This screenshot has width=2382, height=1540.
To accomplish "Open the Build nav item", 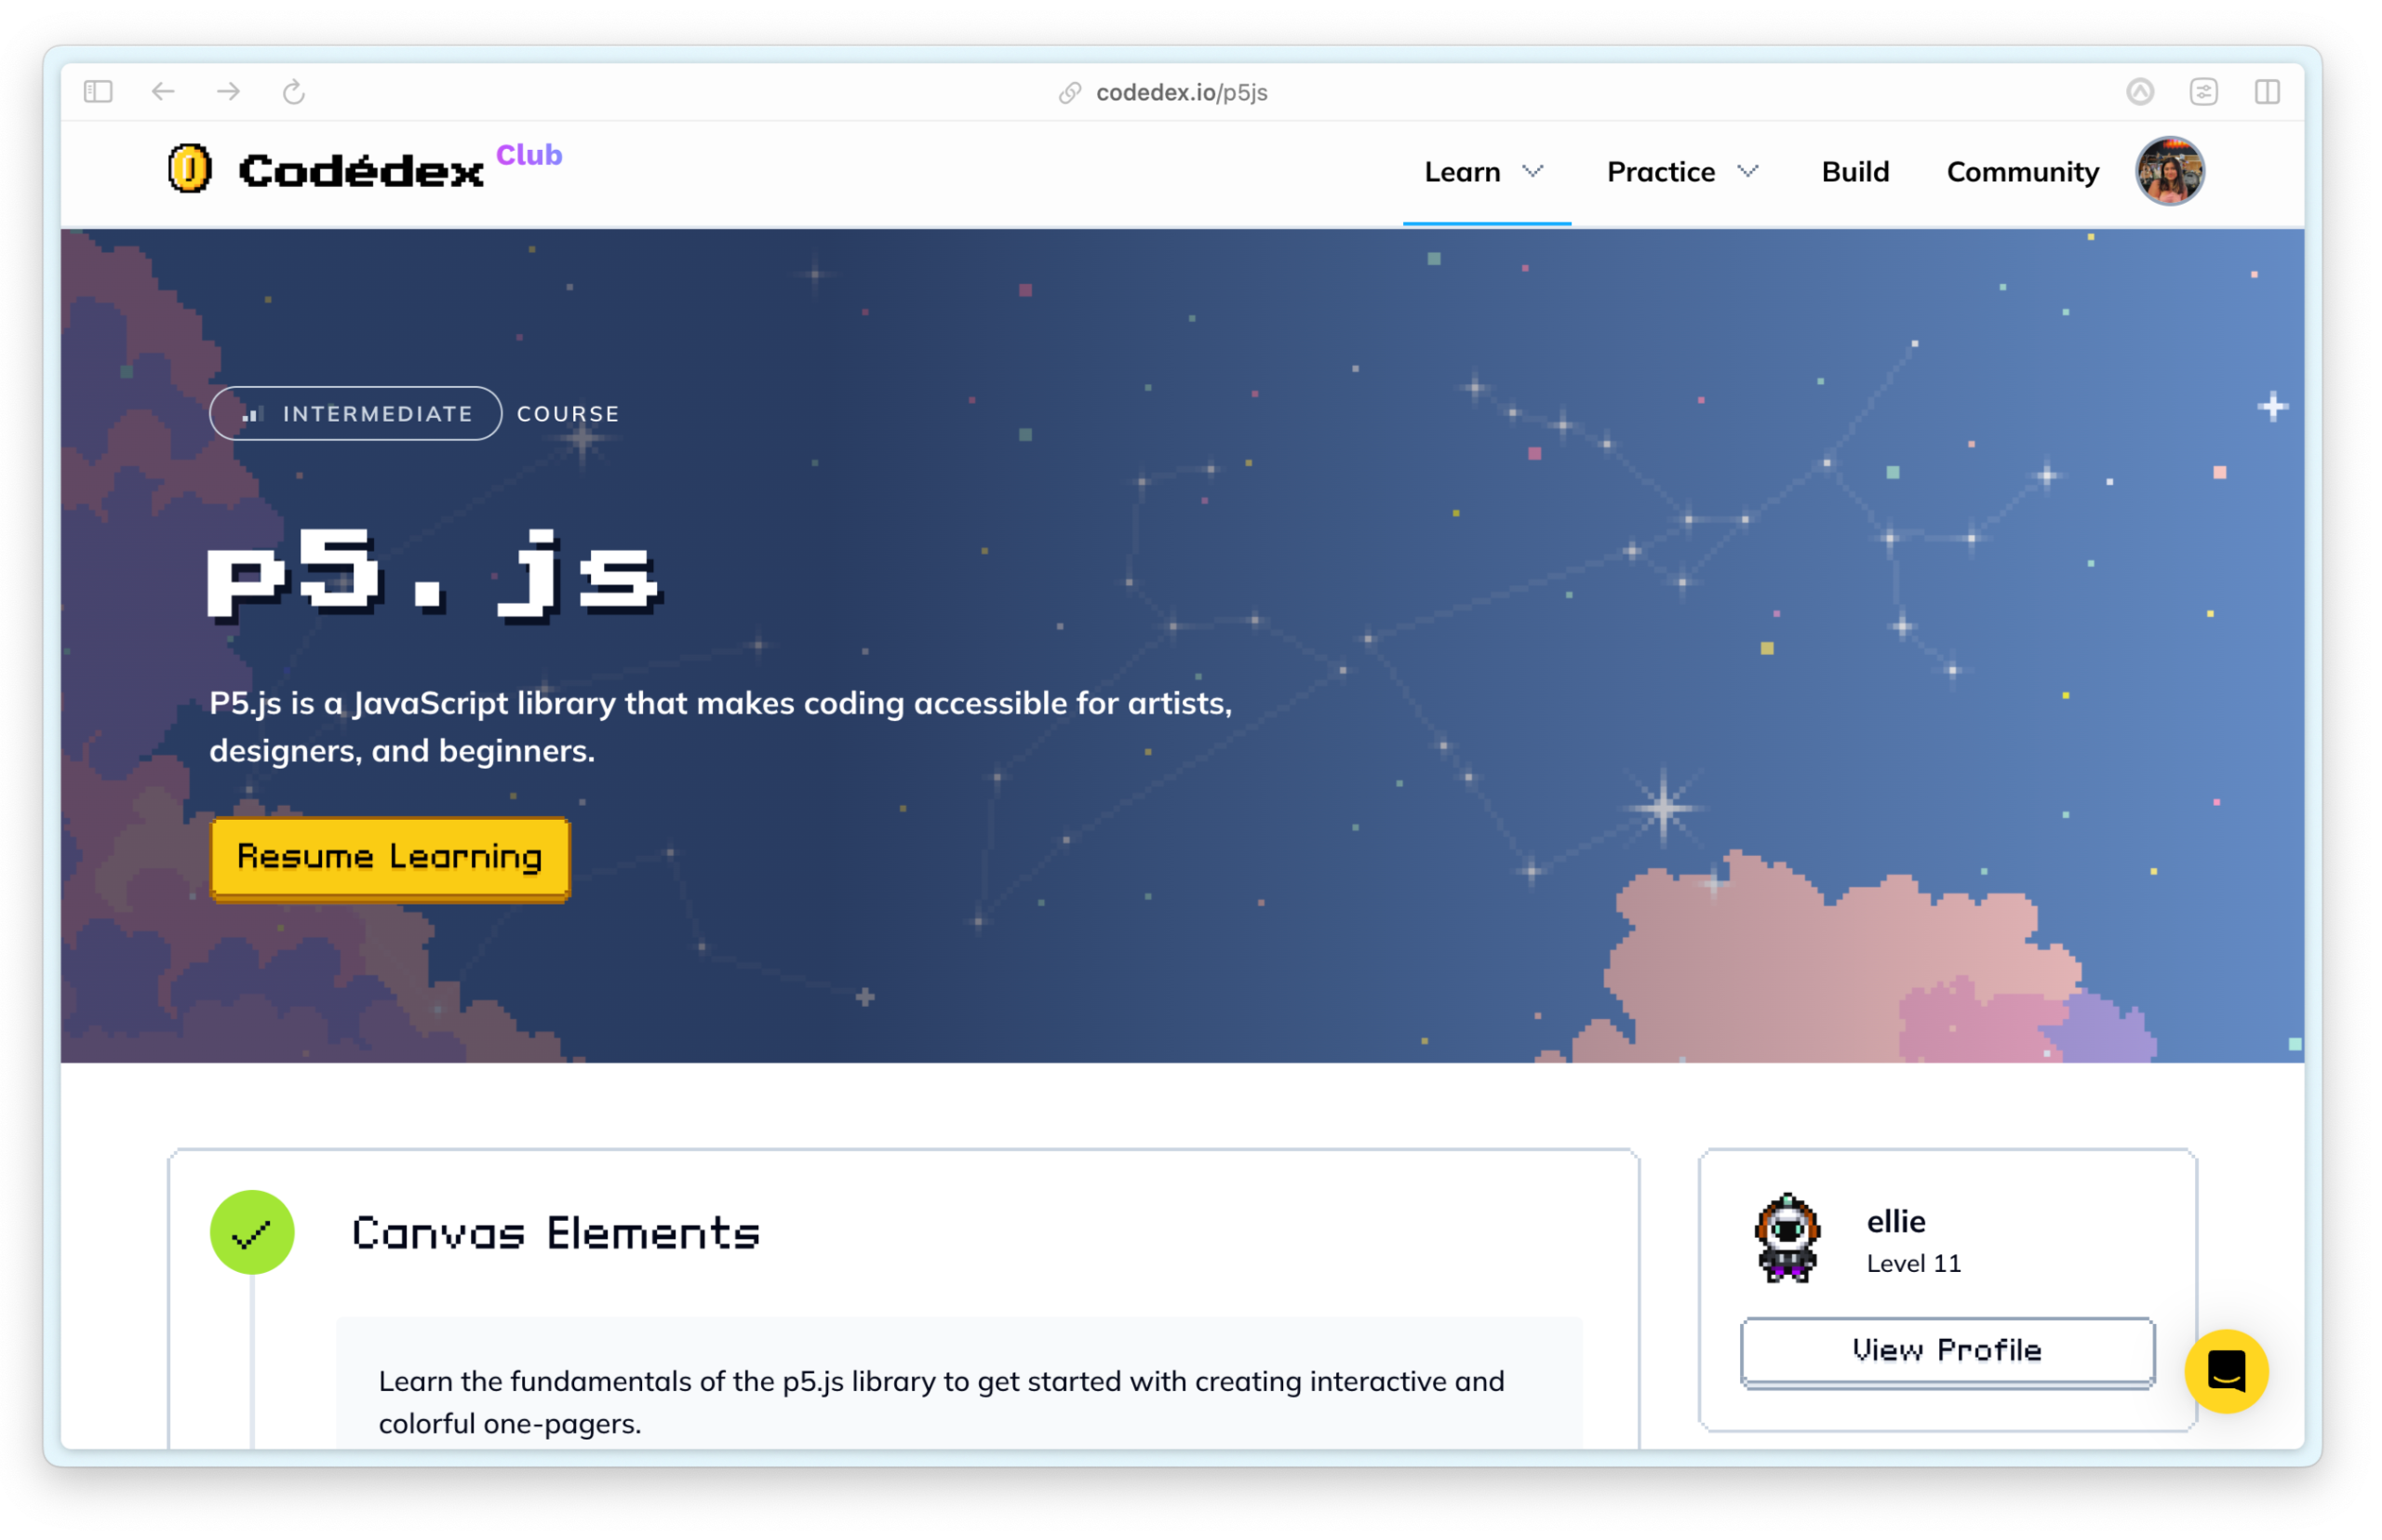I will tap(1854, 172).
